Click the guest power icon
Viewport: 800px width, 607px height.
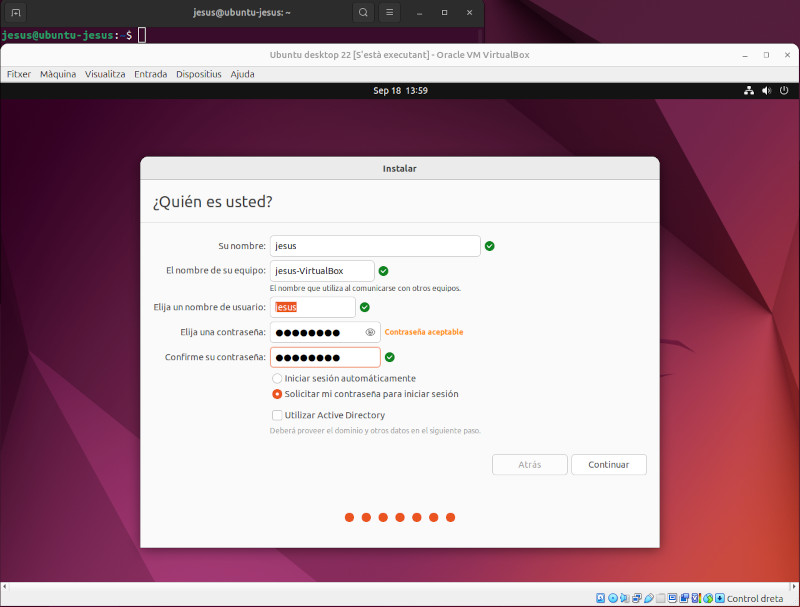point(784,90)
